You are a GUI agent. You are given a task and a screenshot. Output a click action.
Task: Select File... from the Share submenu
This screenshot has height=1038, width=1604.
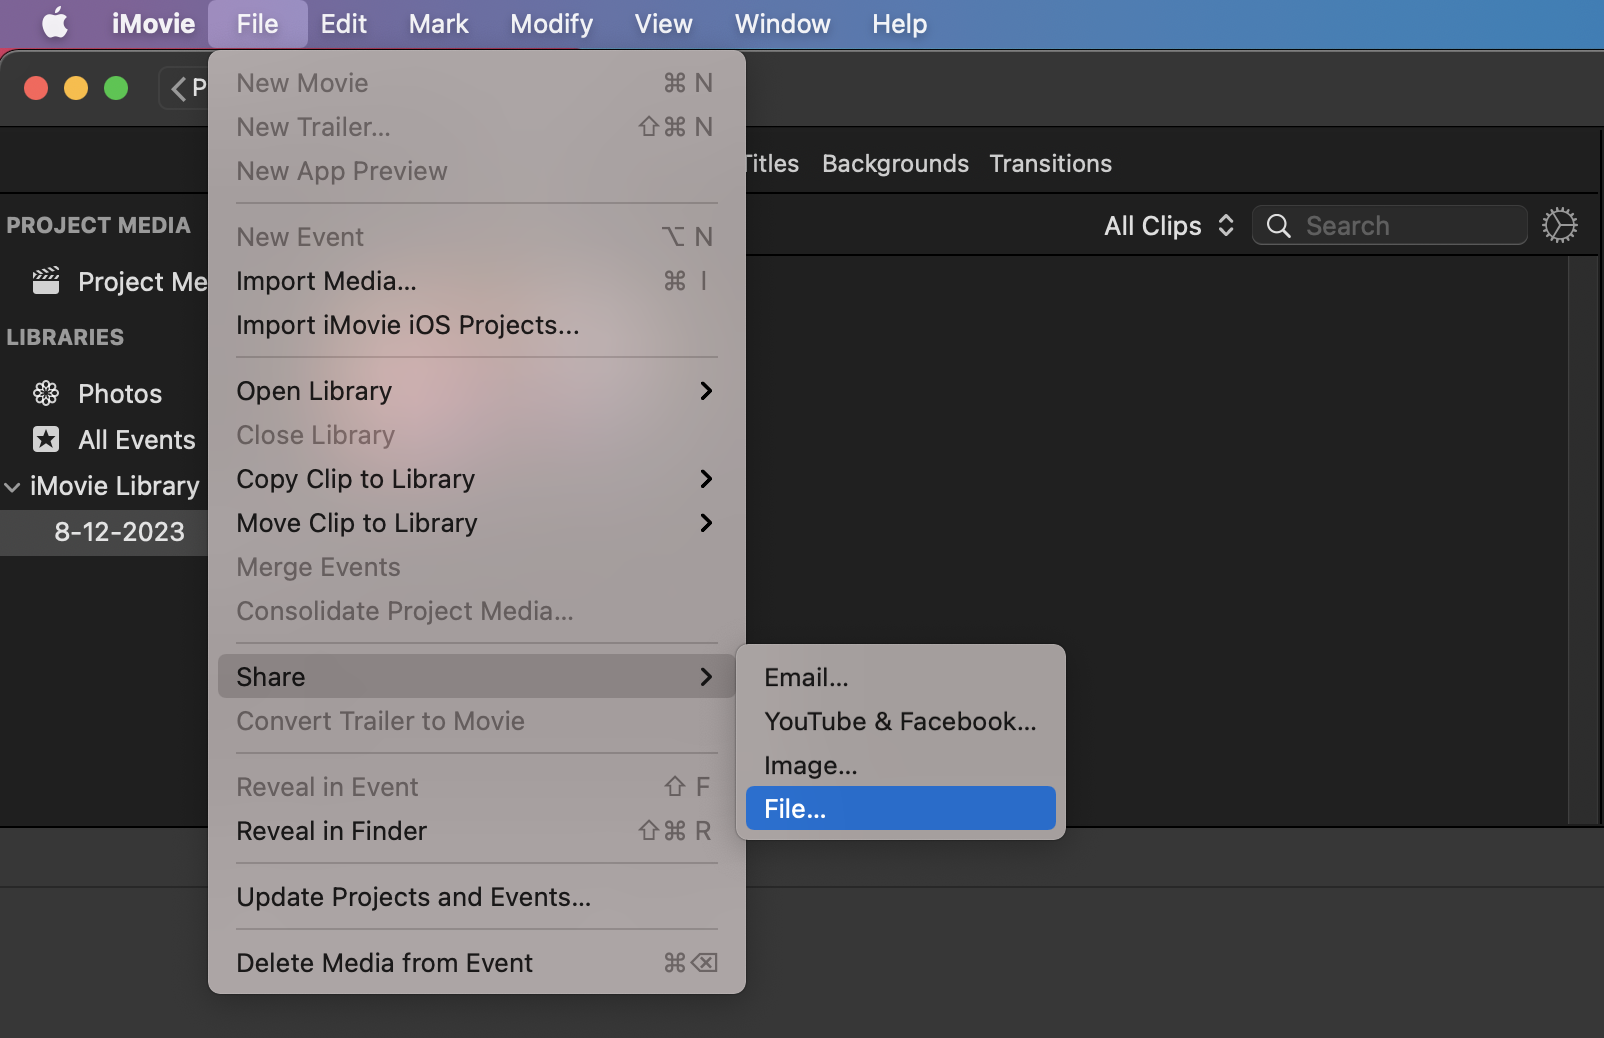coord(898,808)
